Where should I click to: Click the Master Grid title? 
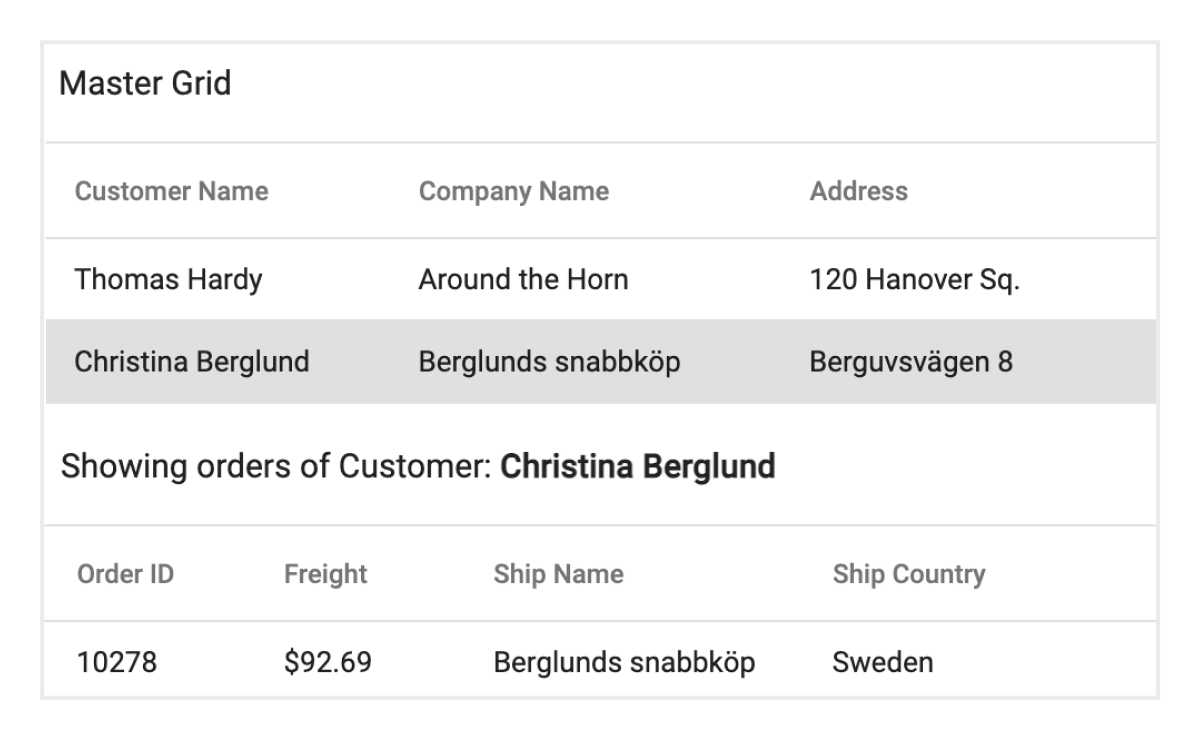pos(145,84)
